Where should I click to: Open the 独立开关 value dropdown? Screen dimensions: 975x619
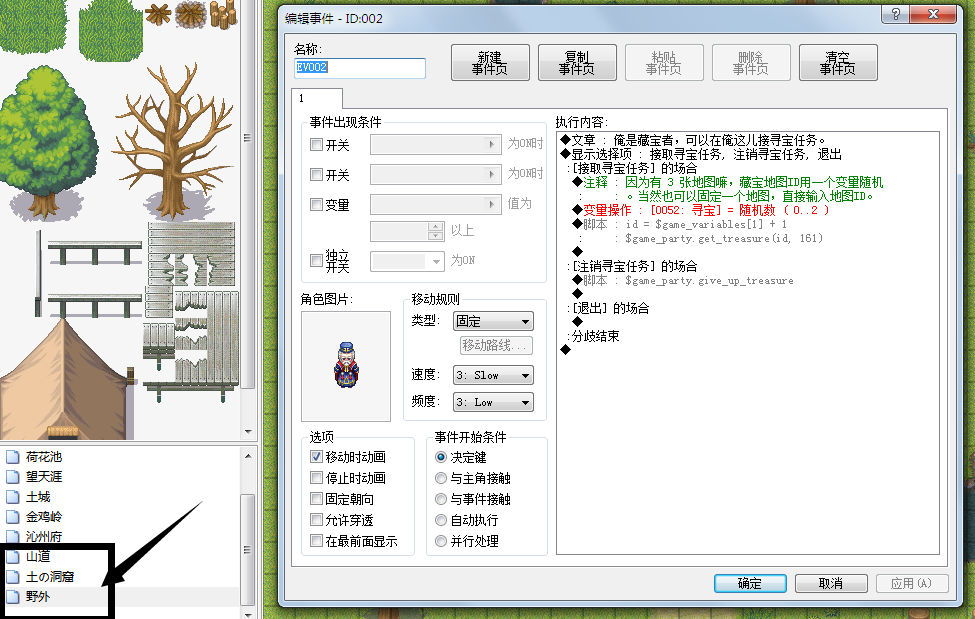pos(407,261)
